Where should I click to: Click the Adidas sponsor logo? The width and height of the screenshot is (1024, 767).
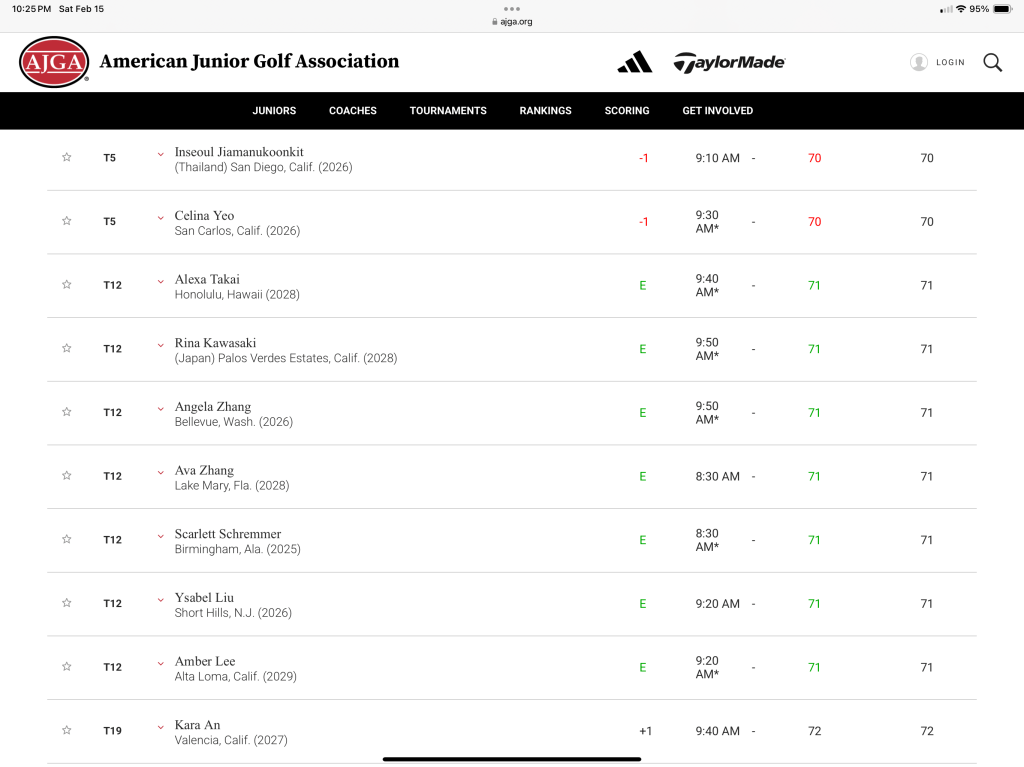634,62
